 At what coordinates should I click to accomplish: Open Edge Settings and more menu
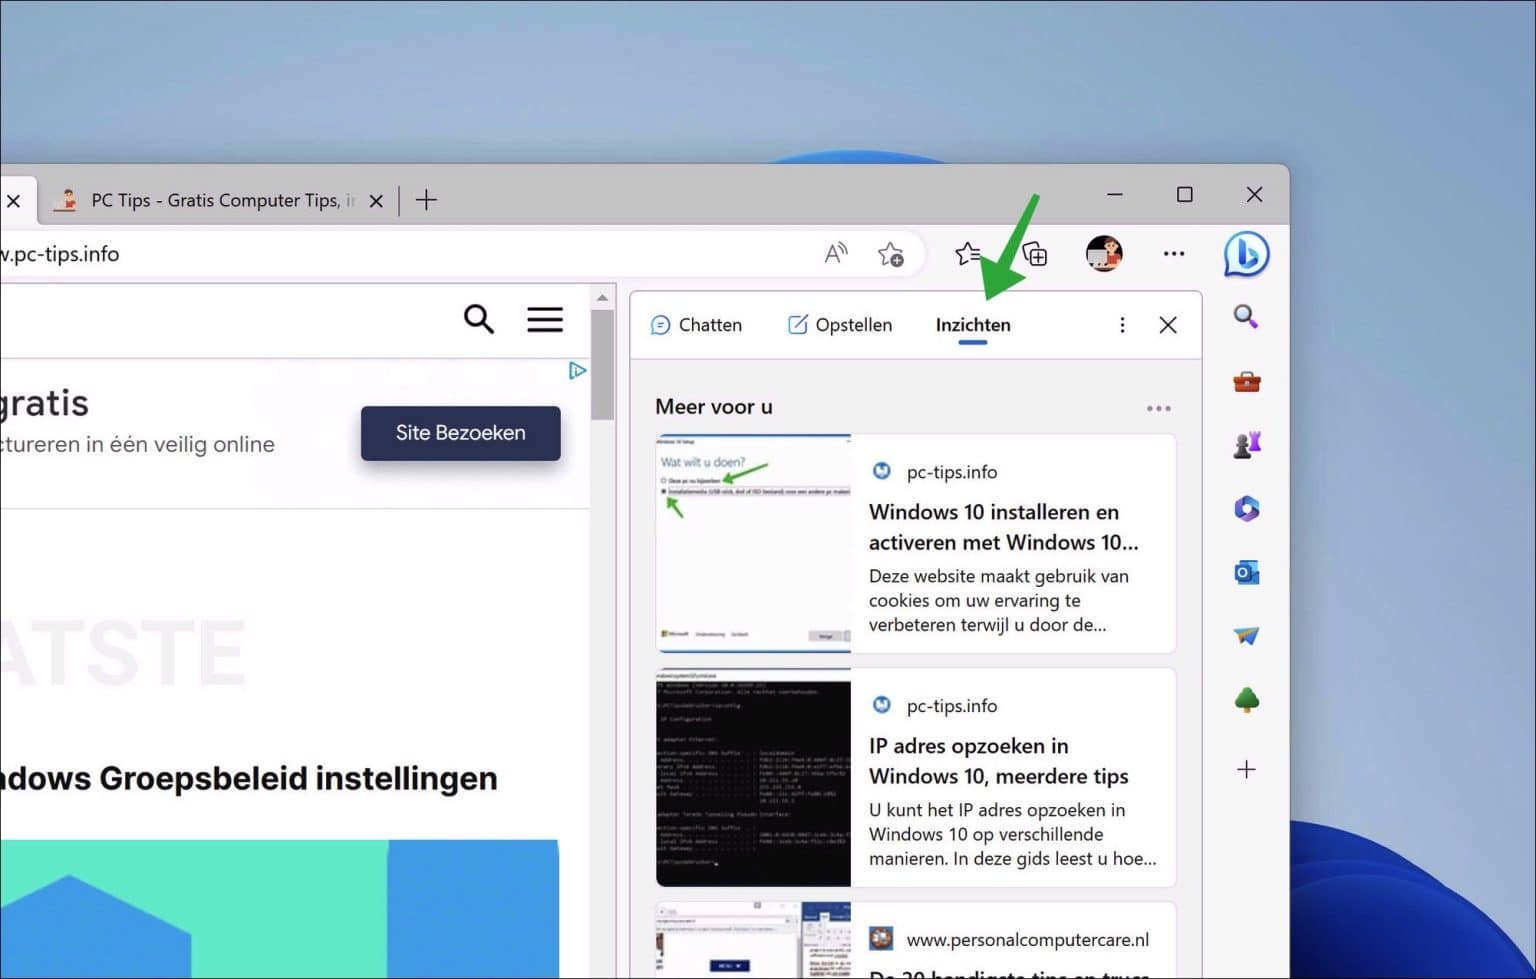coord(1173,254)
